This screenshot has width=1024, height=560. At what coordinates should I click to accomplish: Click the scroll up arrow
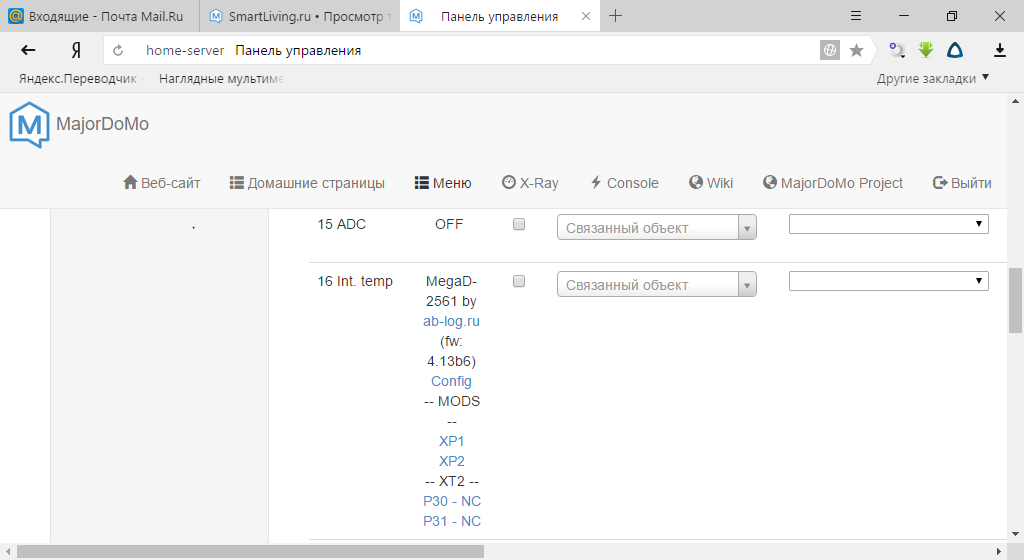pyautogui.click(x=1016, y=101)
